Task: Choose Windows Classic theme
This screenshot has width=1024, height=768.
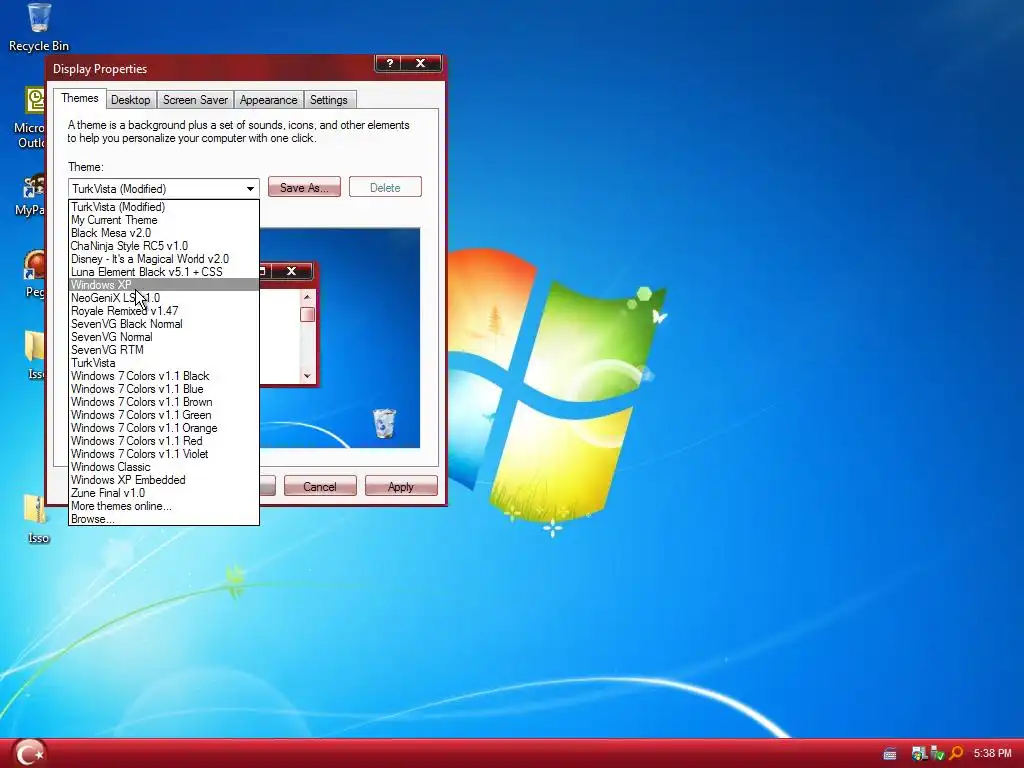Action: [164, 467]
